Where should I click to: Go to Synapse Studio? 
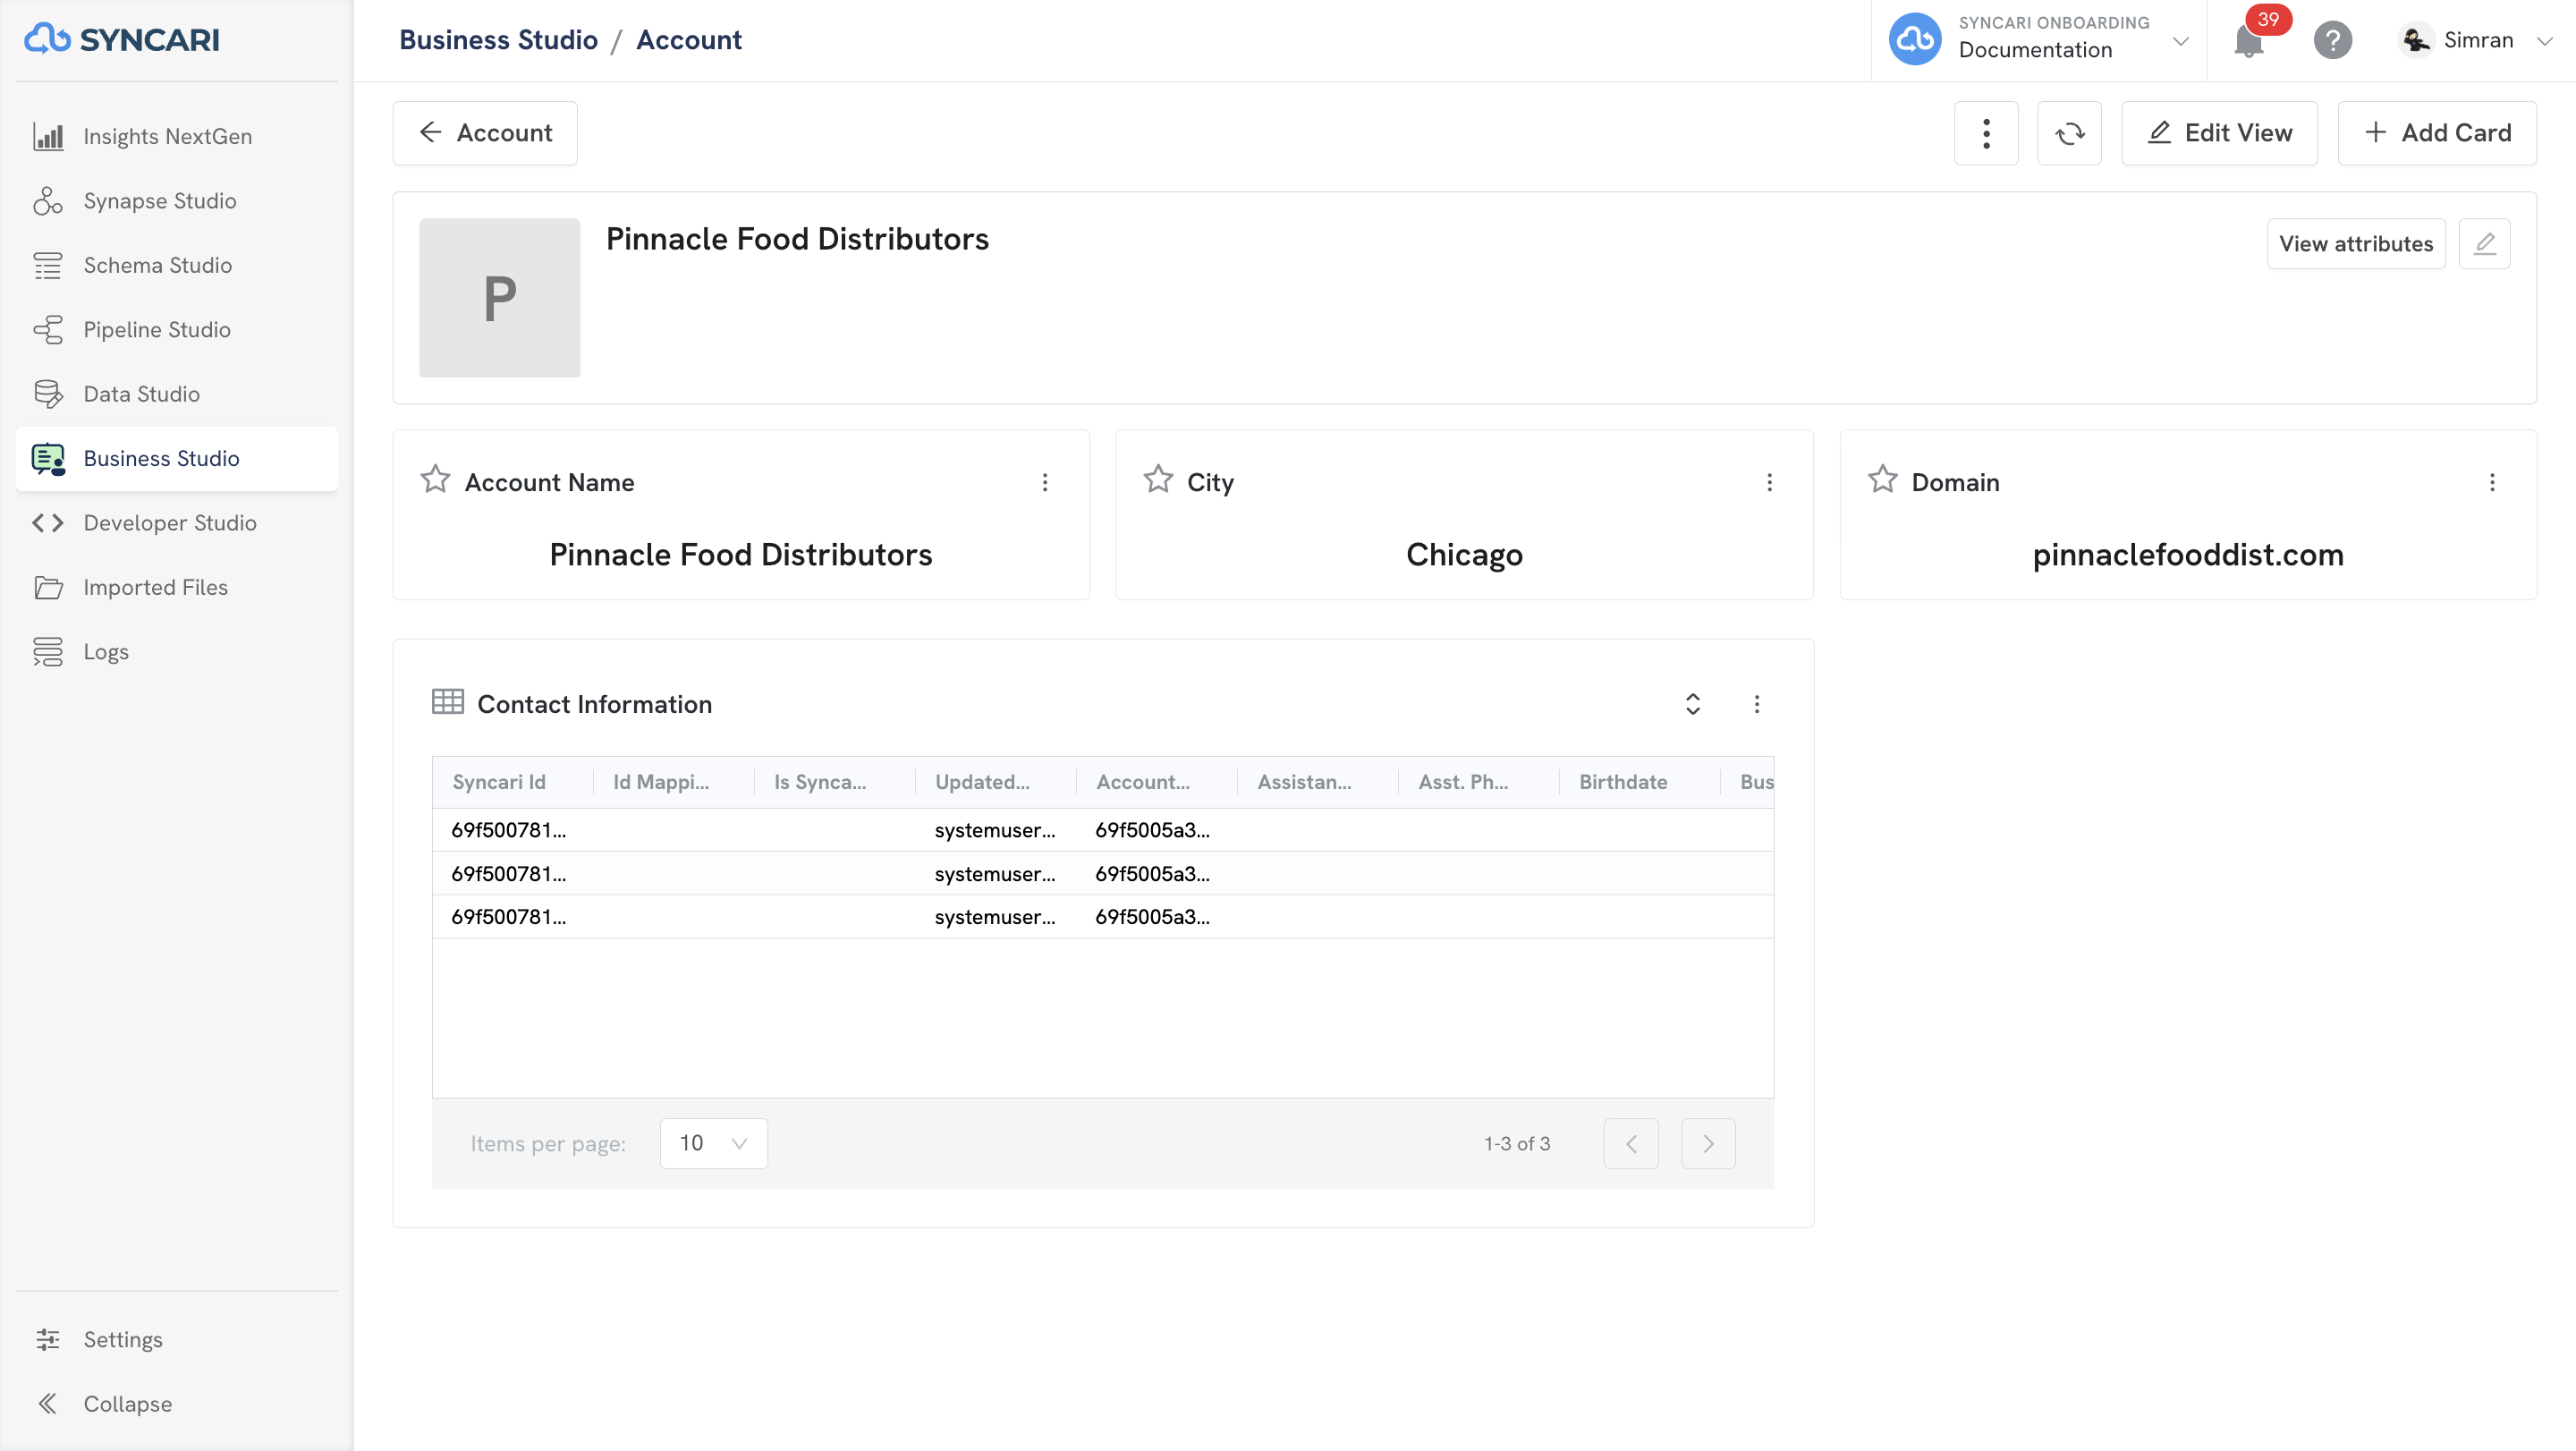coord(176,200)
